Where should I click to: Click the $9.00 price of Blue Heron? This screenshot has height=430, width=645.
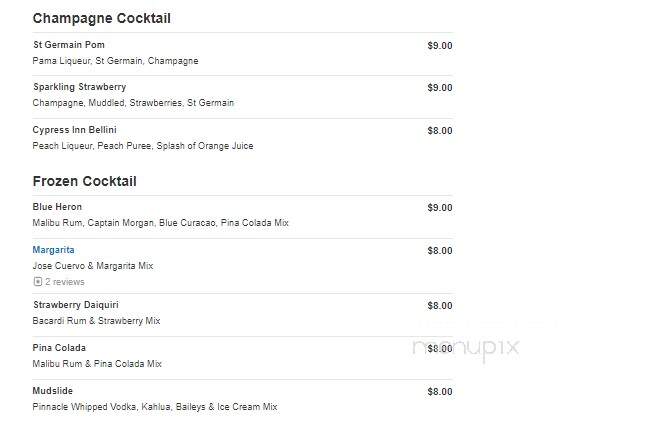pos(440,208)
